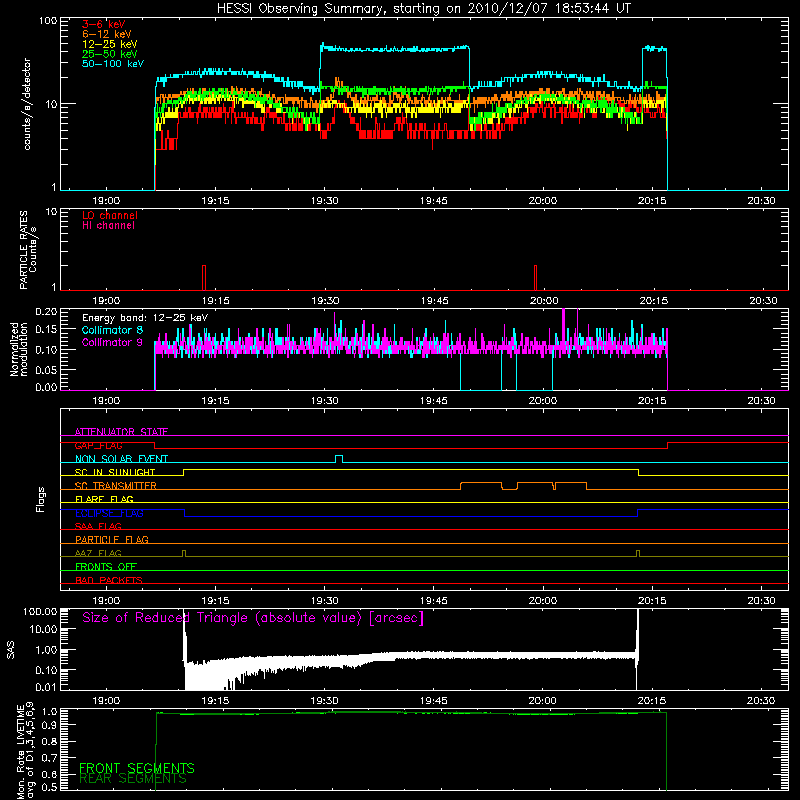Select the REAR SEGMENTS legend label
The height and width of the screenshot is (800, 800).
(x=133, y=779)
